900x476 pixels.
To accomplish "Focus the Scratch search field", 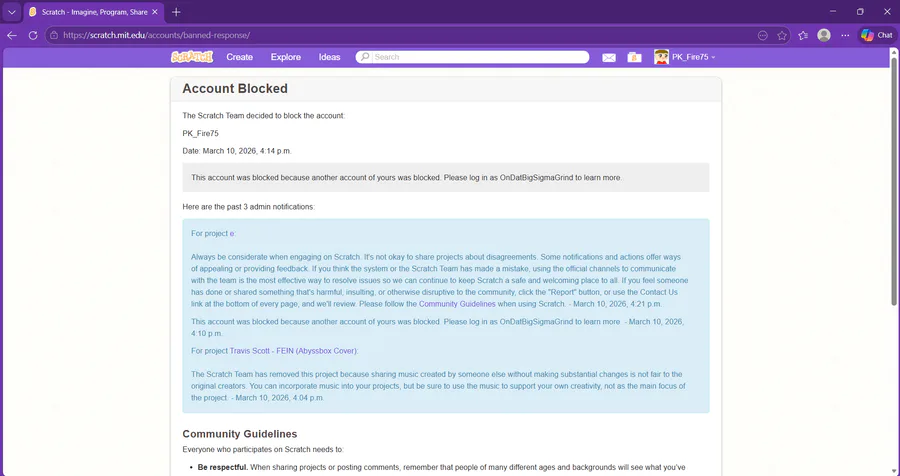I will click(472, 57).
